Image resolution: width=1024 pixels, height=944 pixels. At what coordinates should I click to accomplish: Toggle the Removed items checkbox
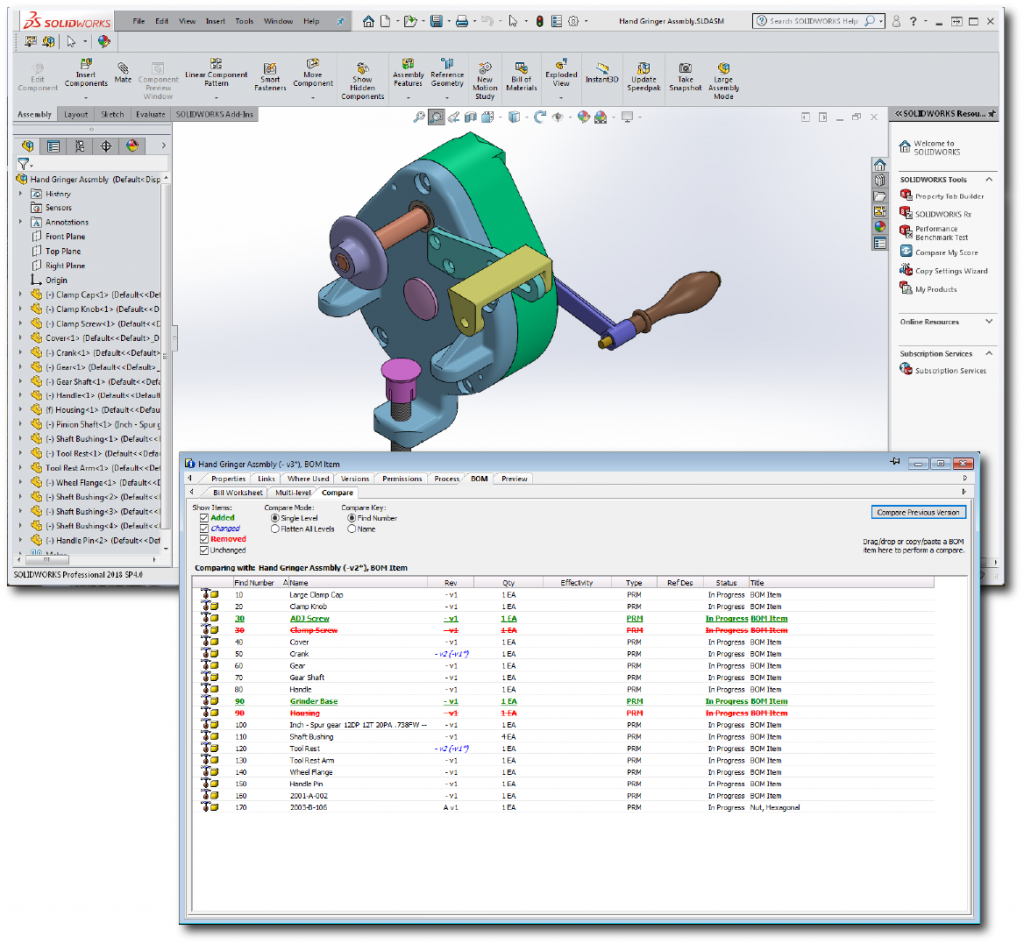tap(204, 539)
